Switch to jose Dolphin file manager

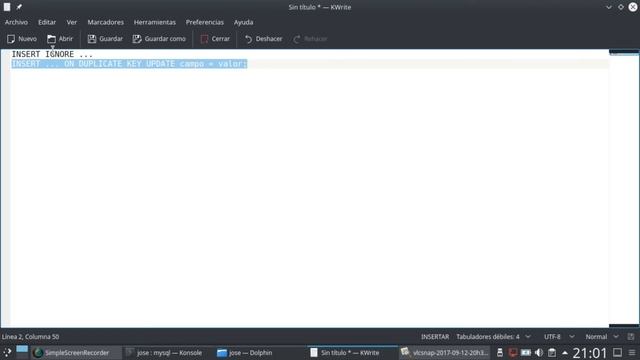244,353
